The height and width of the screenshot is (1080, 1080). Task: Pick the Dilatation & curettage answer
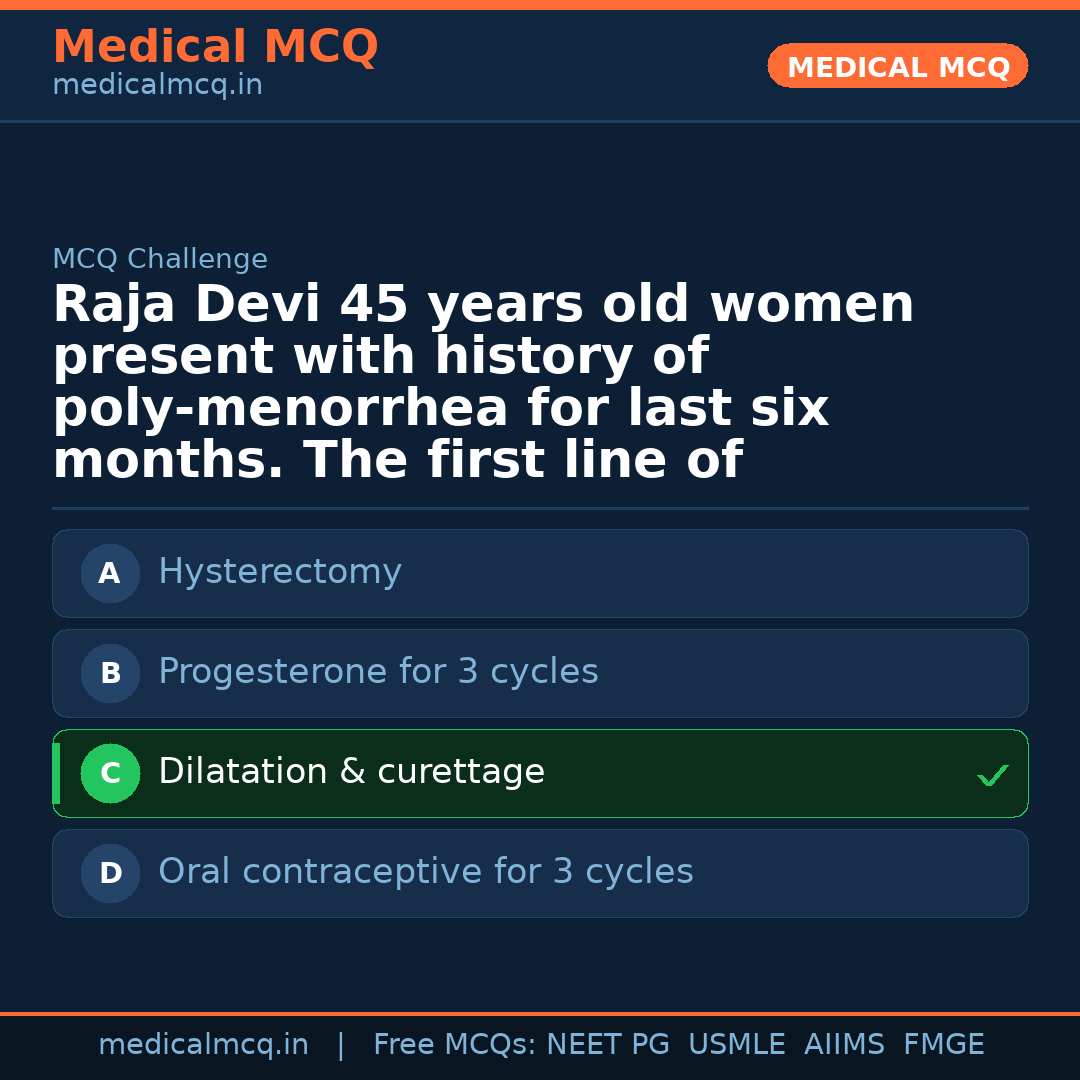351,772
